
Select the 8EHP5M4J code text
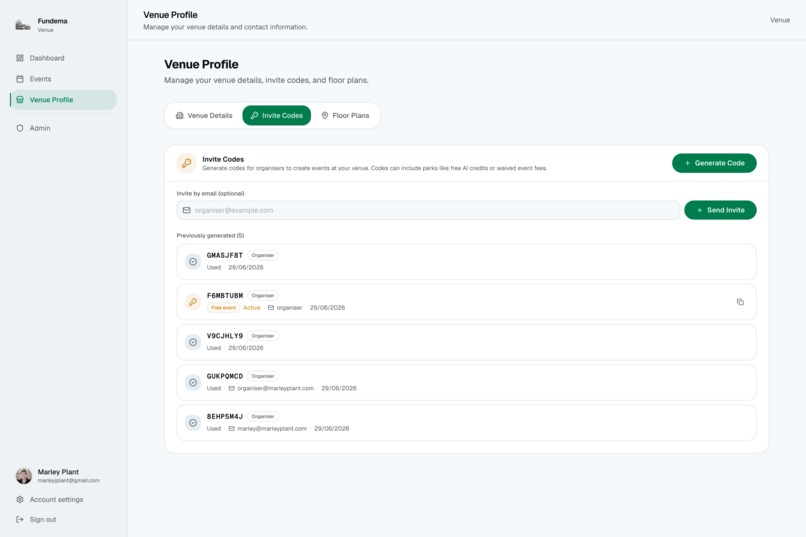tap(225, 416)
